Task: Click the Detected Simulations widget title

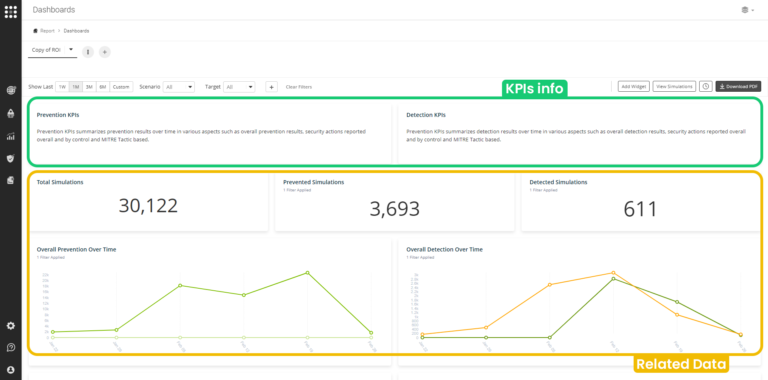Action: pyautogui.click(x=558, y=182)
